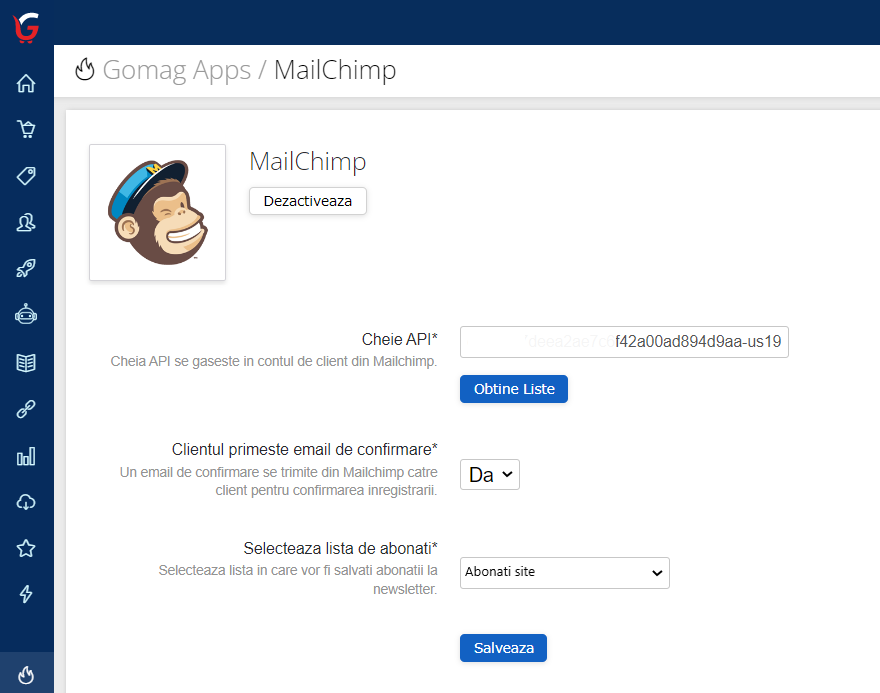Select the link icon in the sidebar
Image resolution: width=880 pixels, height=693 pixels.
[x=26, y=408]
